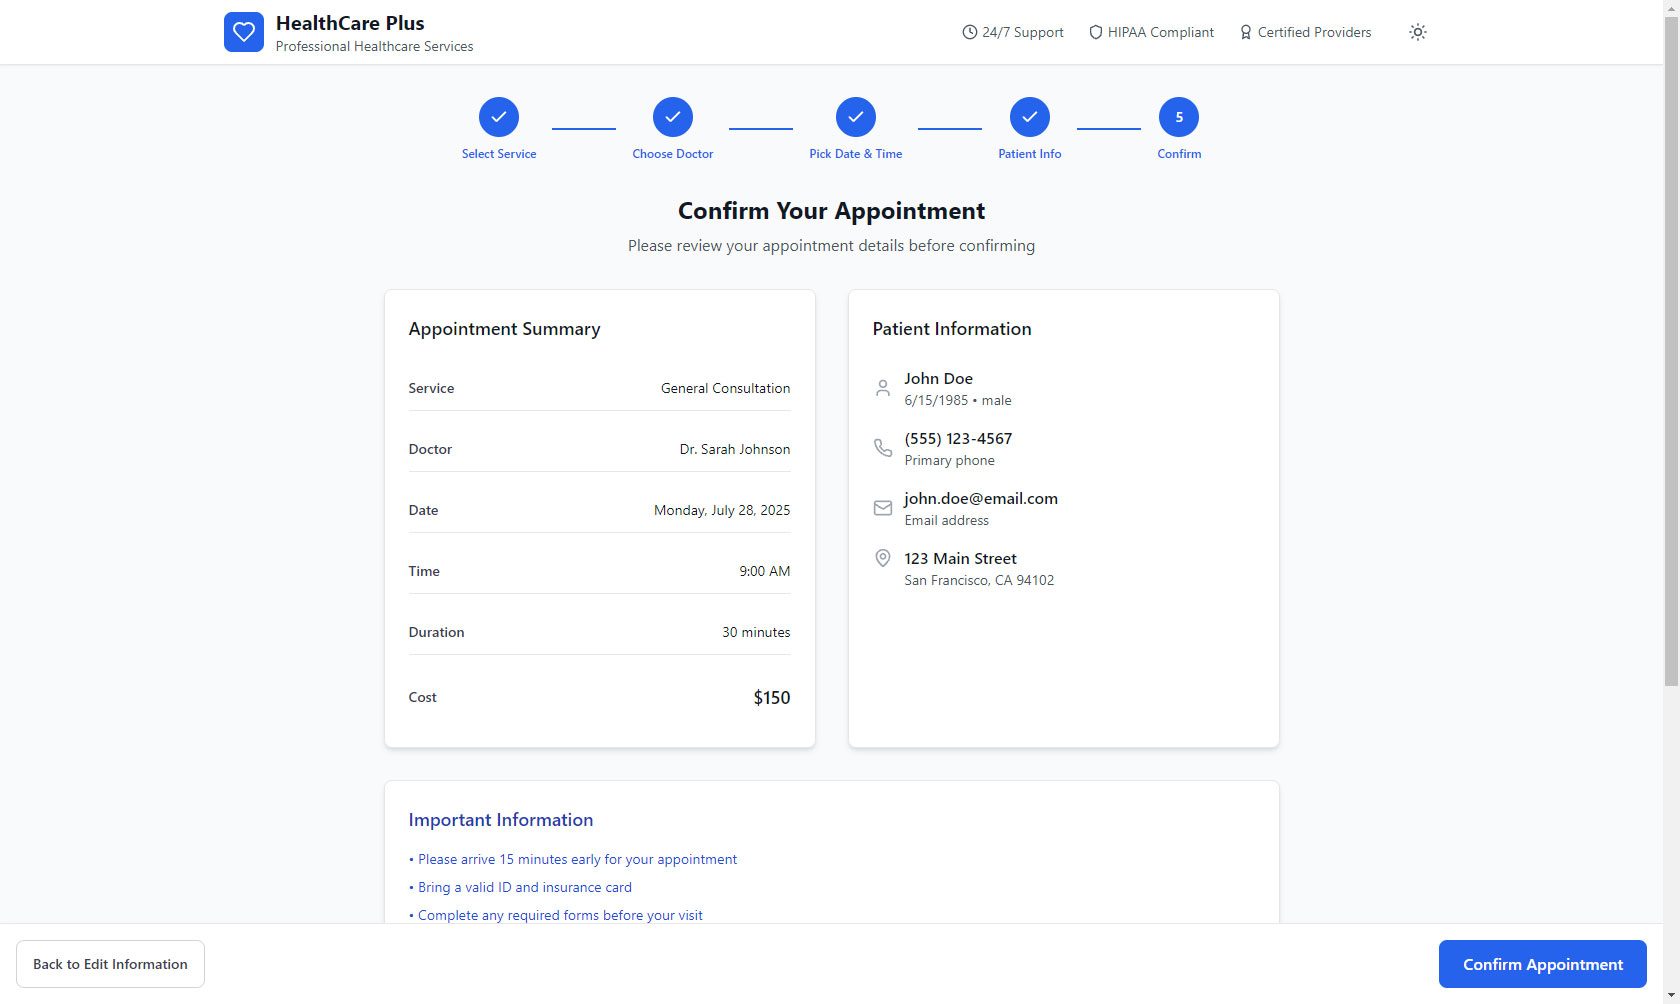Click the scrollbar up arrow

tap(1671, 8)
